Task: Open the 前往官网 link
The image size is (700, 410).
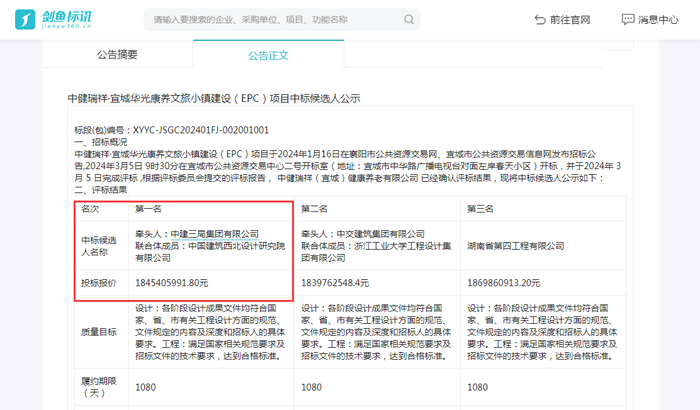Action: coord(570,20)
